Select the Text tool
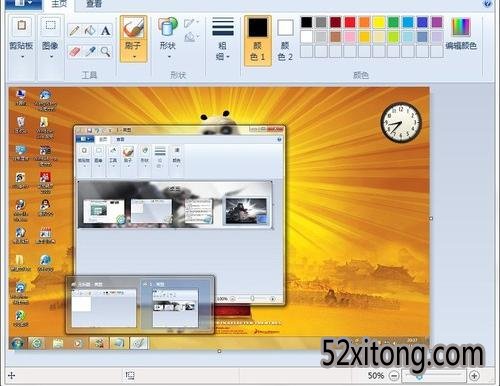This screenshot has height=386, width=500. tap(105, 31)
